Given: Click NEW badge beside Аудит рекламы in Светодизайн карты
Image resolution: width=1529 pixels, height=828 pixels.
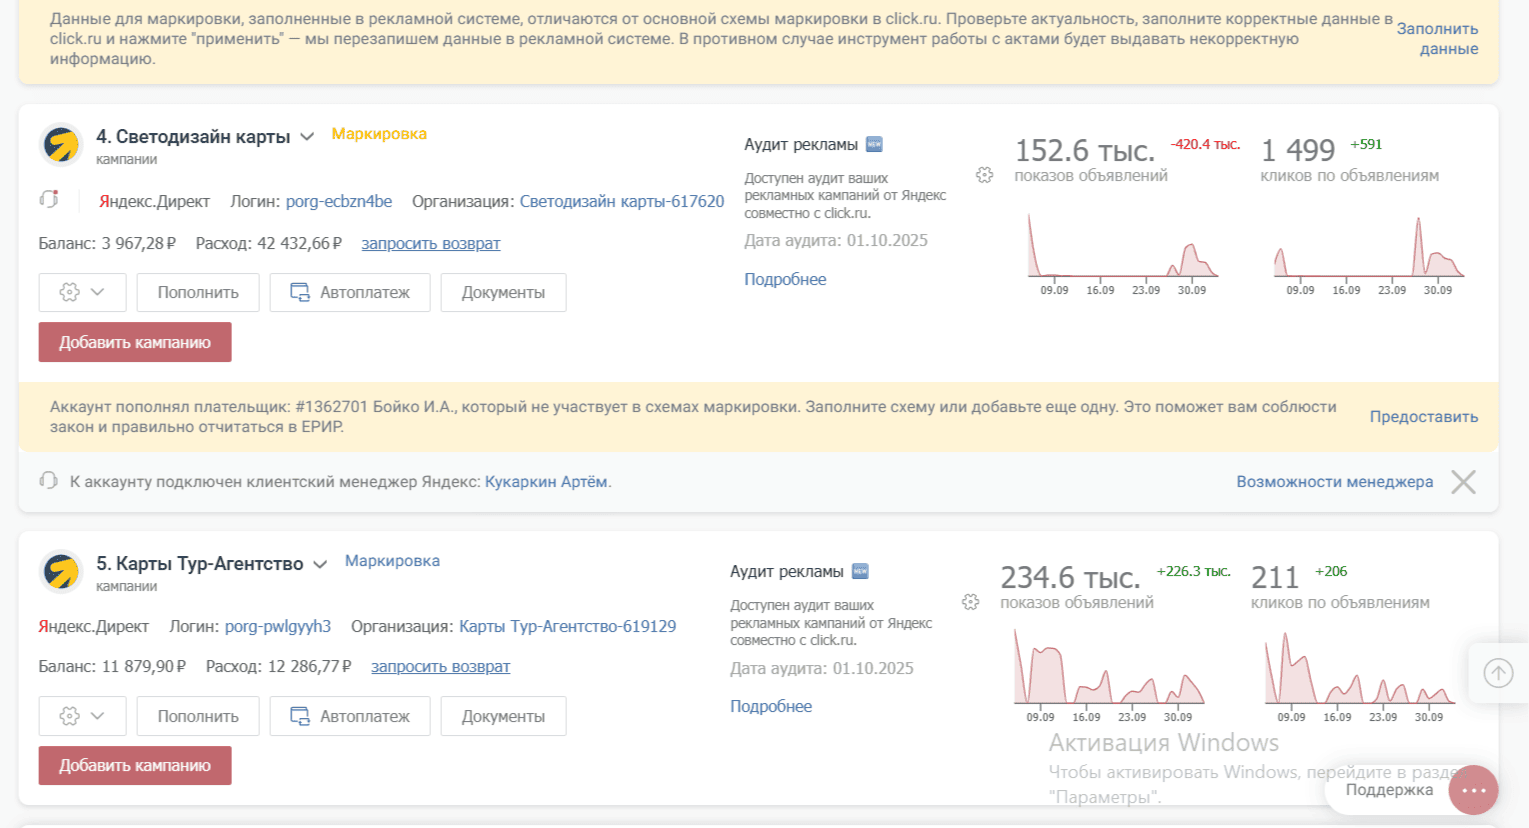Looking at the screenshot, I should click(874, 144).
